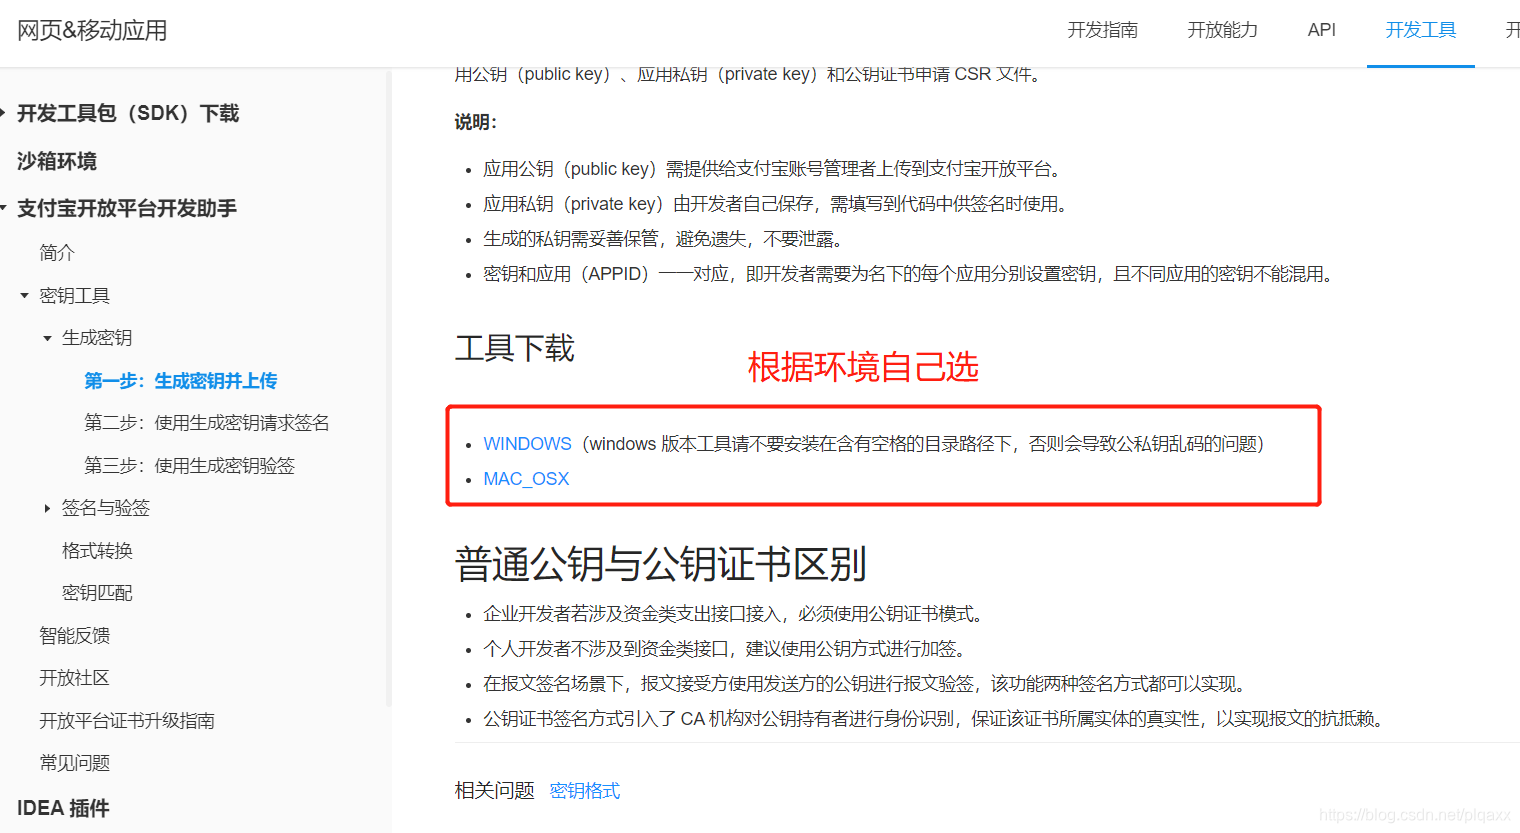The width and height of the screenshot is (1520, 833).
Task: Open 沙箱环境 in the sidebar
Action: click(x=57, y=161)
